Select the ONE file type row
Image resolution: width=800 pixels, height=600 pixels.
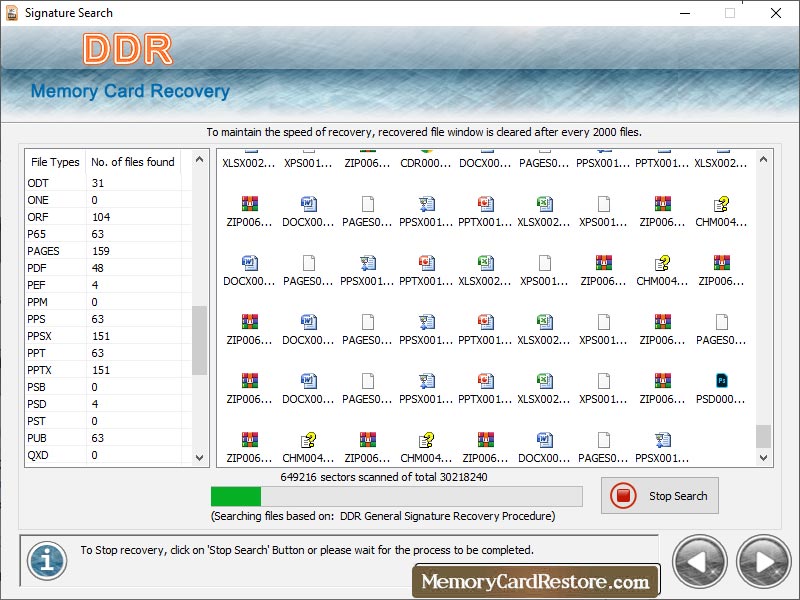[109, 200]
